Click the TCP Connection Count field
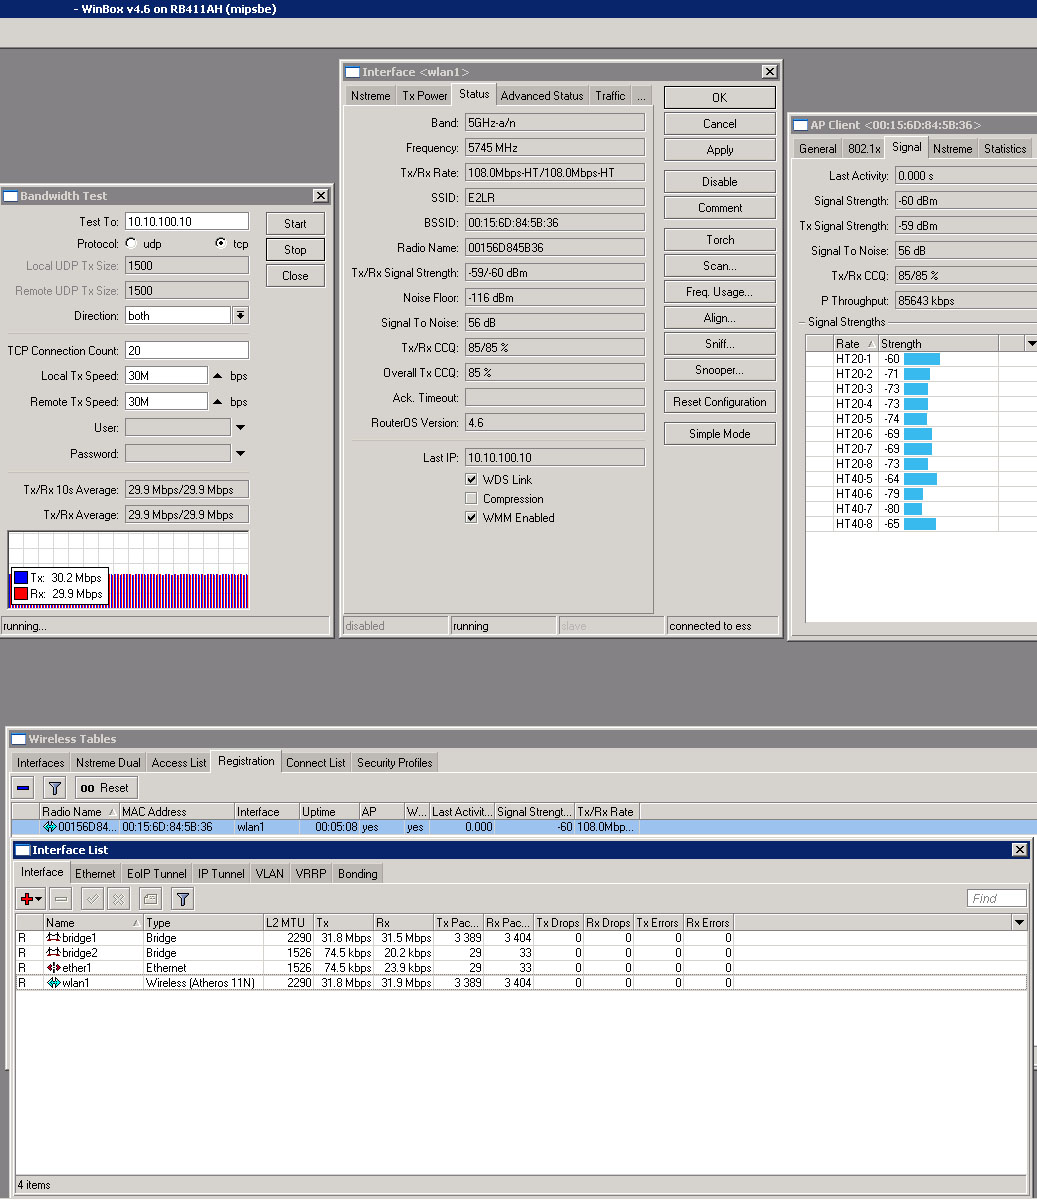Viewport: 1037px width, 1200px height. (187, 351)
